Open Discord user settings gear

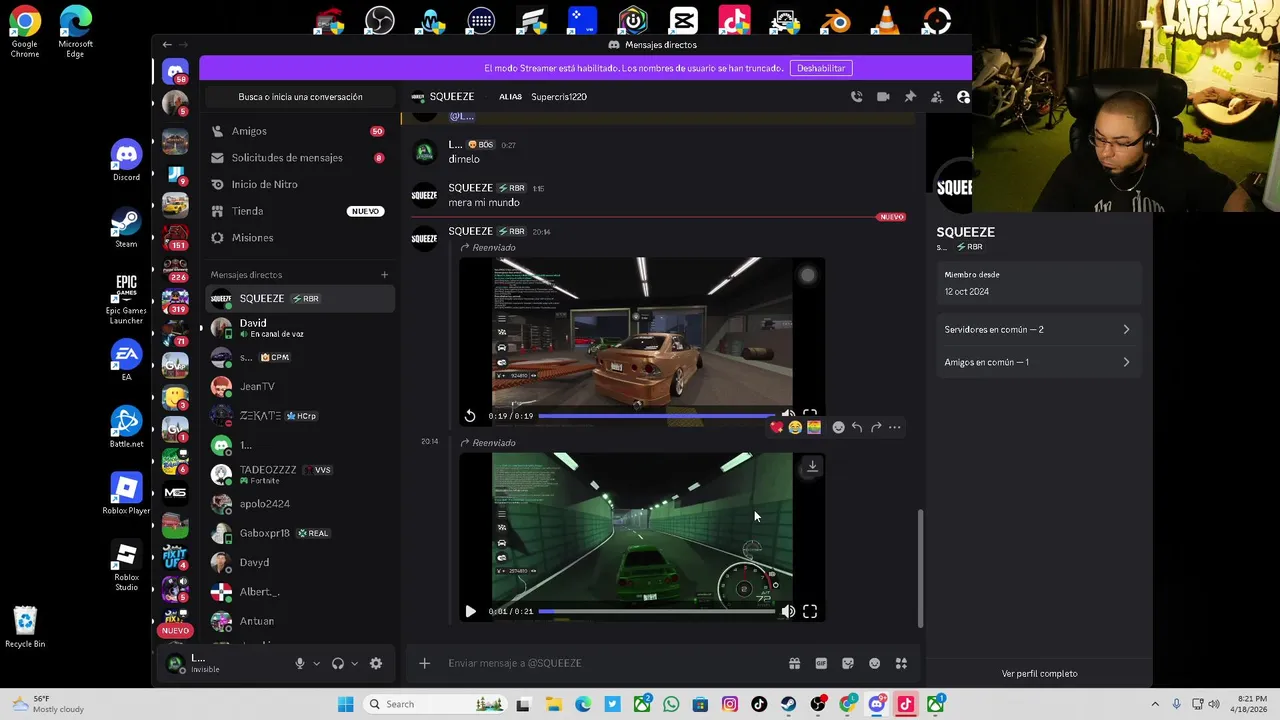376,663
